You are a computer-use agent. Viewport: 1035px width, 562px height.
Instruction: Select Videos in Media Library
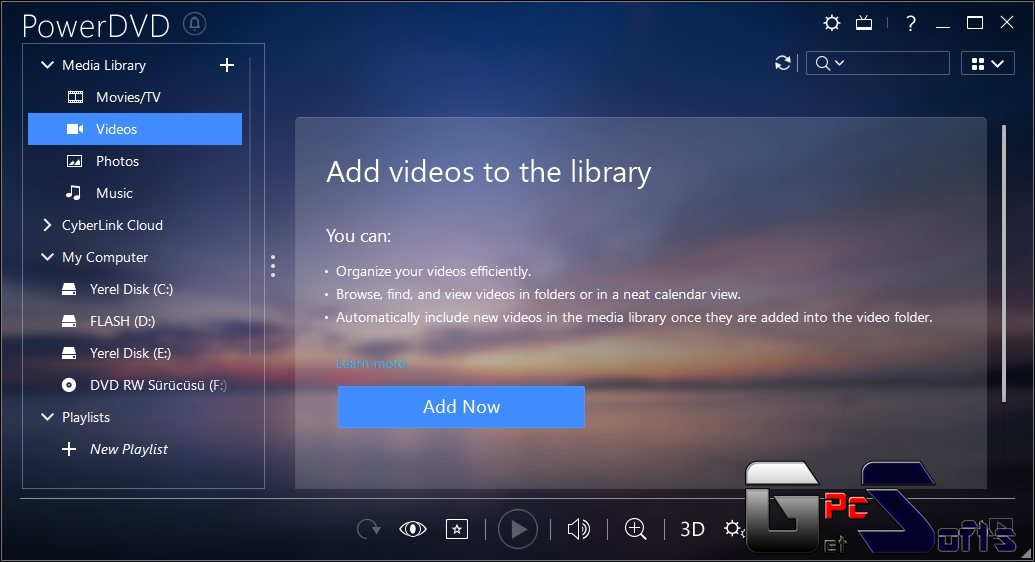pos(135,129)
